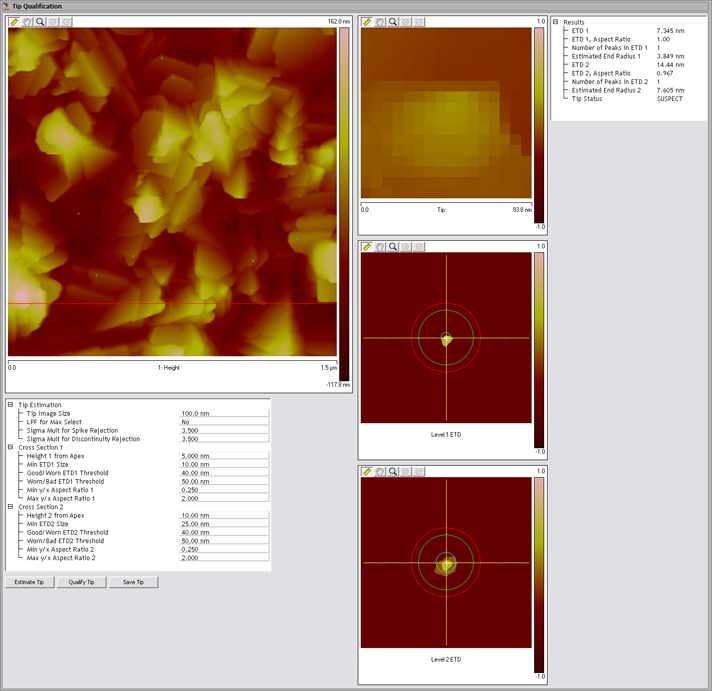Click the Estimate Tip button
The image size is (712, 691).
[x=30, y=582]
